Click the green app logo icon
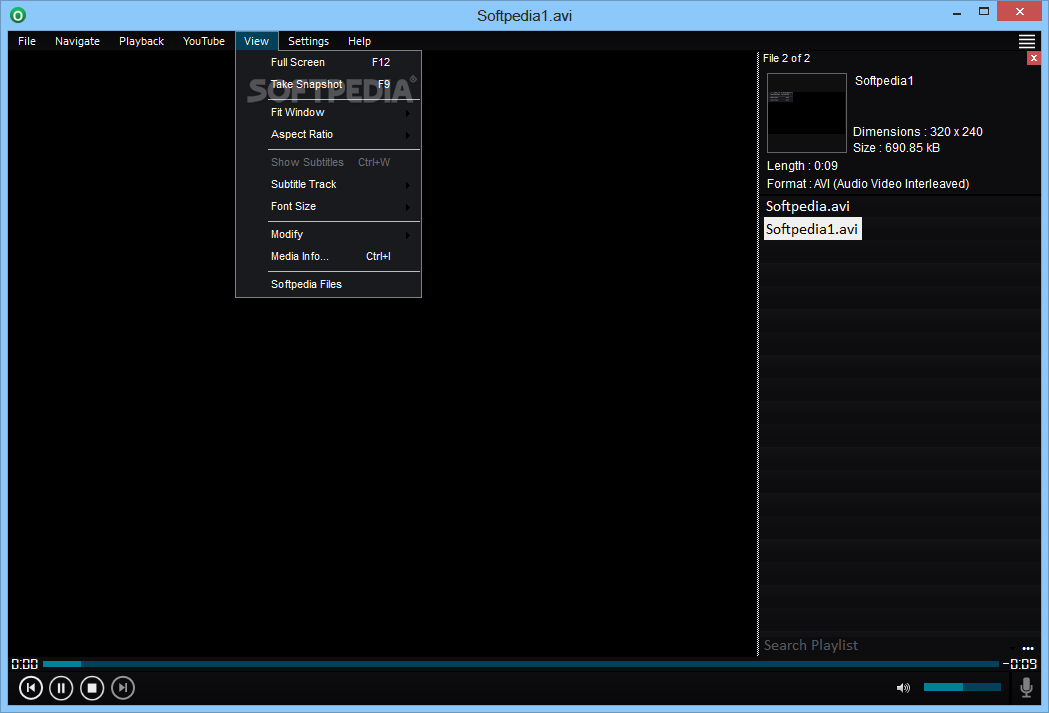Image resolution: width=1049 pixels, height=713 pixels. point(18,15)
